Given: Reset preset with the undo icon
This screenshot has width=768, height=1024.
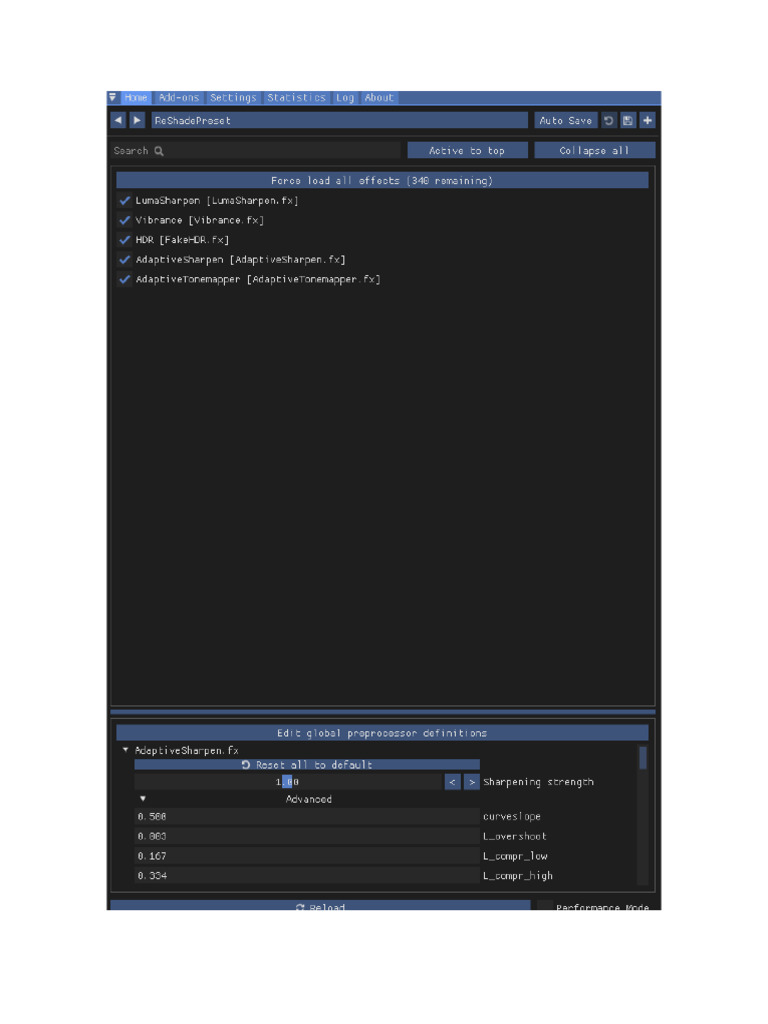Looking at the screenshot, I should [x=609, y=120].
